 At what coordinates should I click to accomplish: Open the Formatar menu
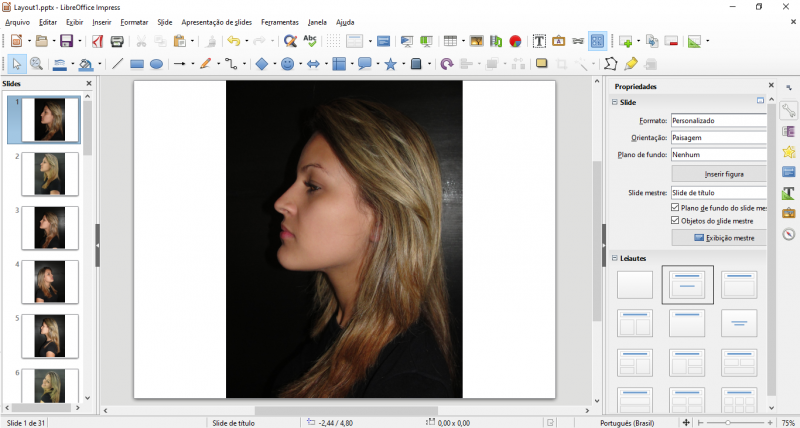[x=134, y=21]
